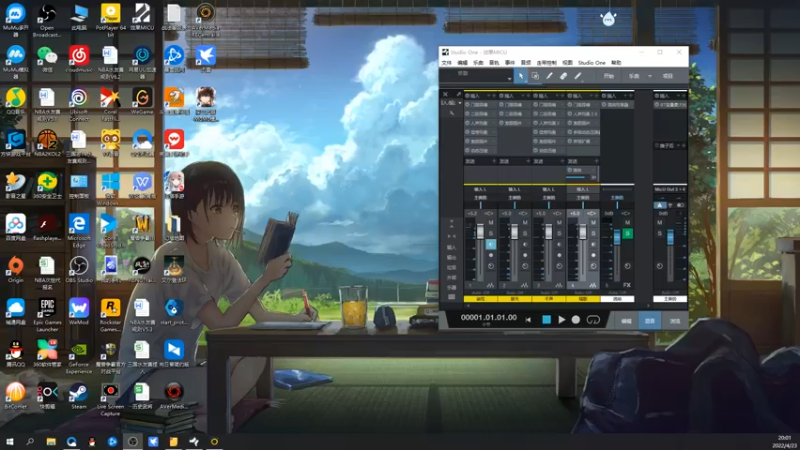The image size is (800, 450).
Task: Select the pencil paint tool left of eraser
Action: (x=549, y=76)
